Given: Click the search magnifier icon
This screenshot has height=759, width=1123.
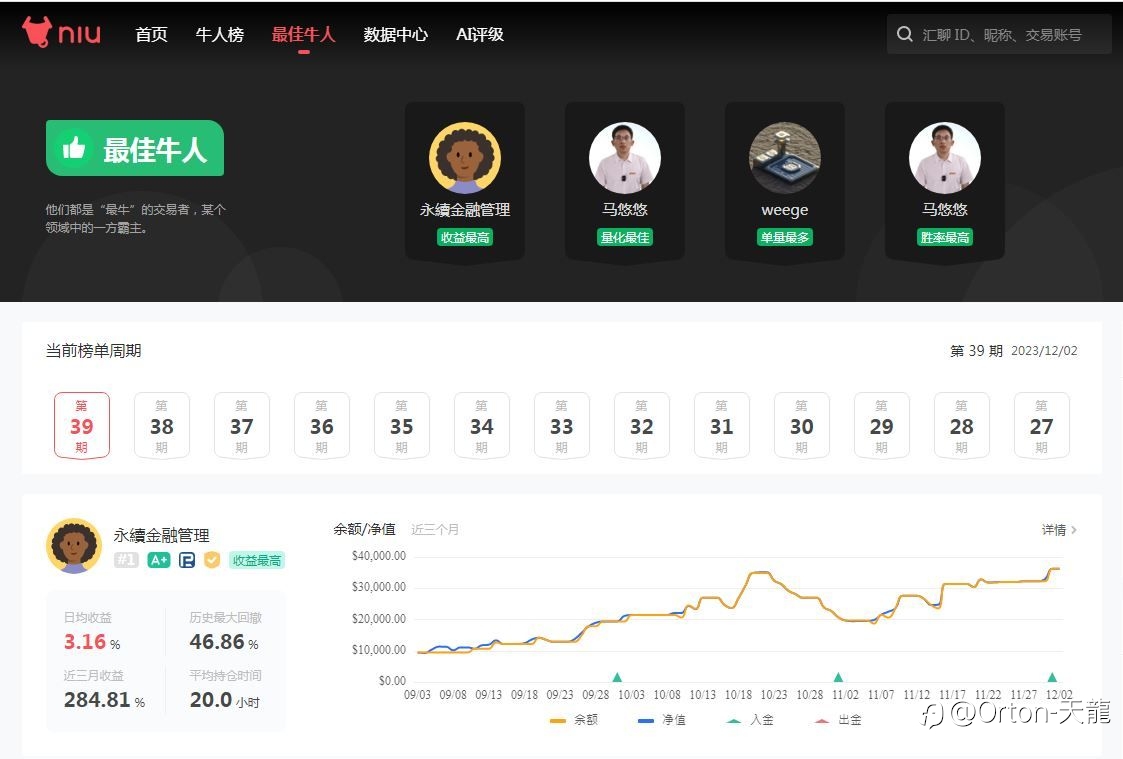Looking at the screenshot, I should [x=905, y=34].
